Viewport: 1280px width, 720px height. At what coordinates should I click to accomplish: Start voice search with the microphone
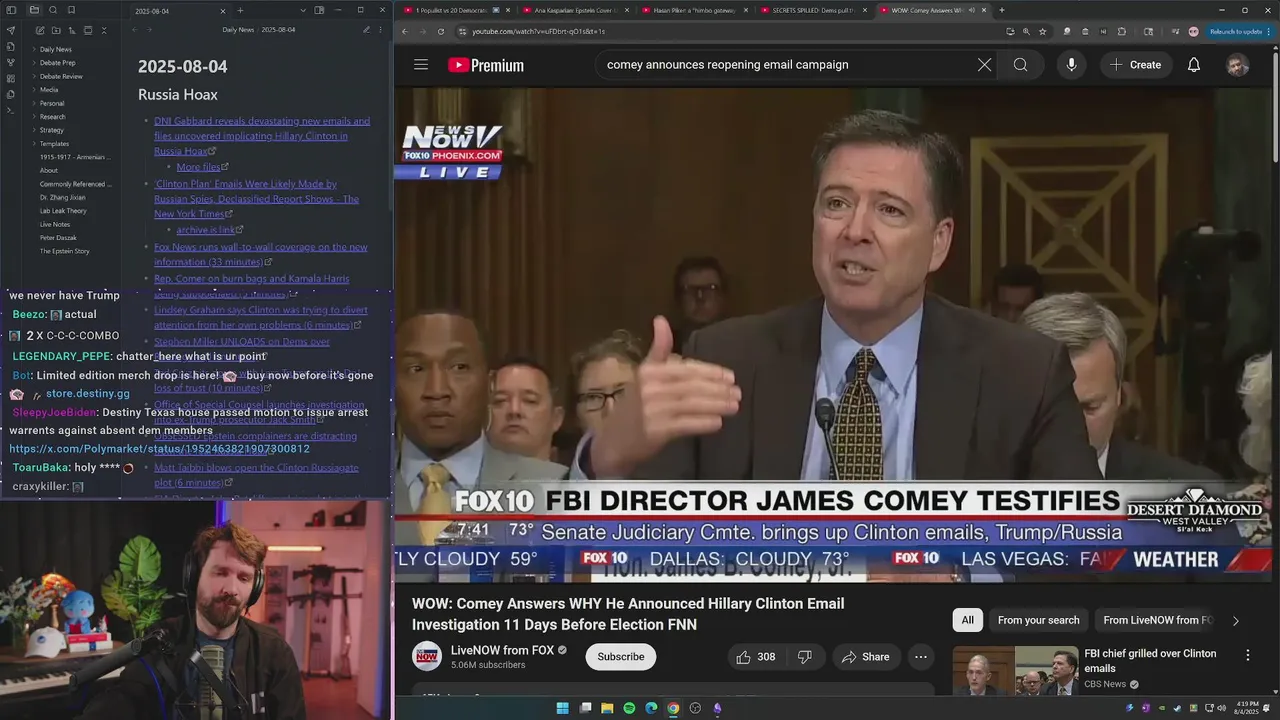pos(1071,65)
